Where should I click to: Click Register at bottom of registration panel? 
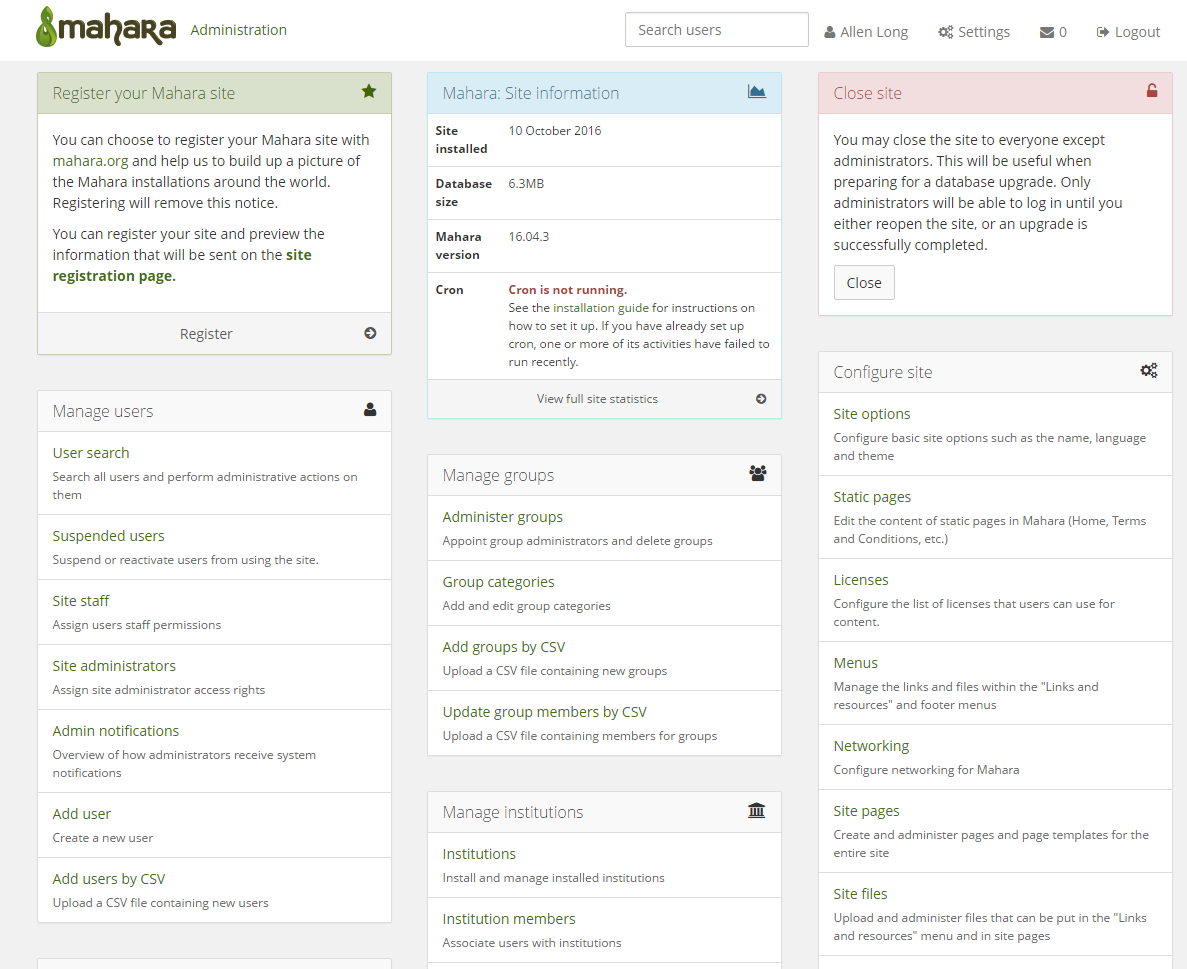pos(206,334)
